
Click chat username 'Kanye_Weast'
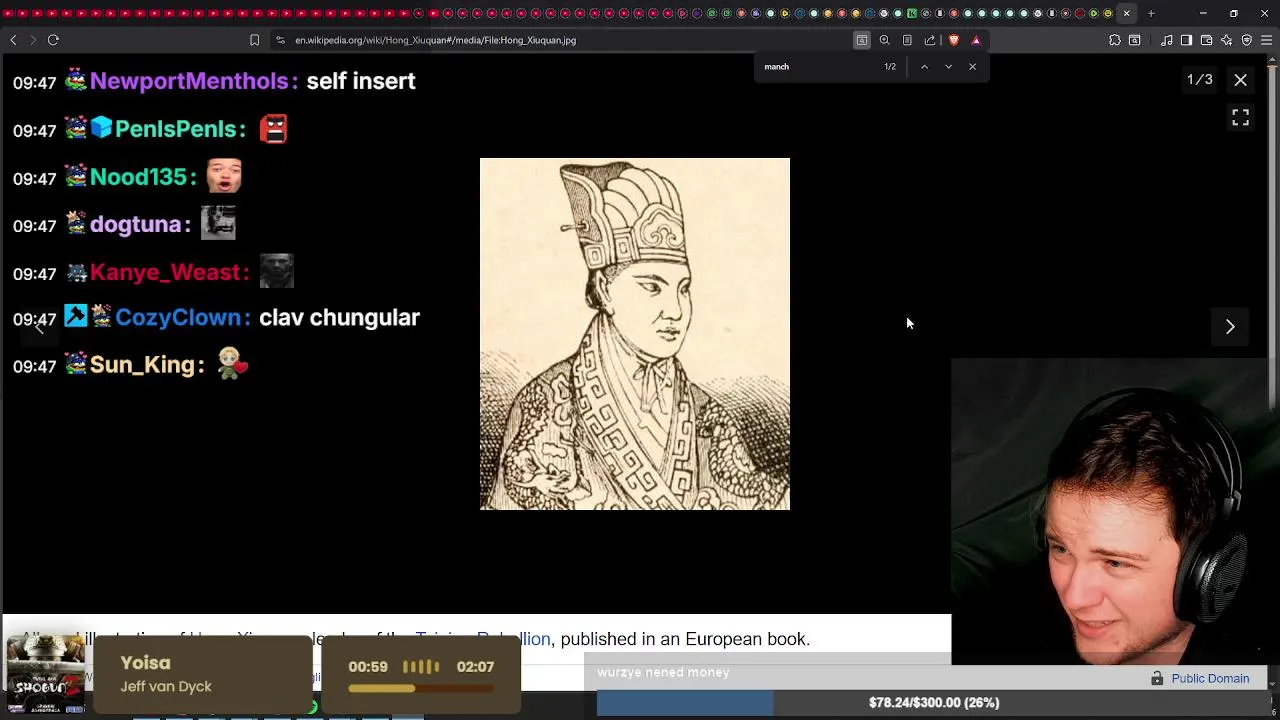[x=165, y=272]
